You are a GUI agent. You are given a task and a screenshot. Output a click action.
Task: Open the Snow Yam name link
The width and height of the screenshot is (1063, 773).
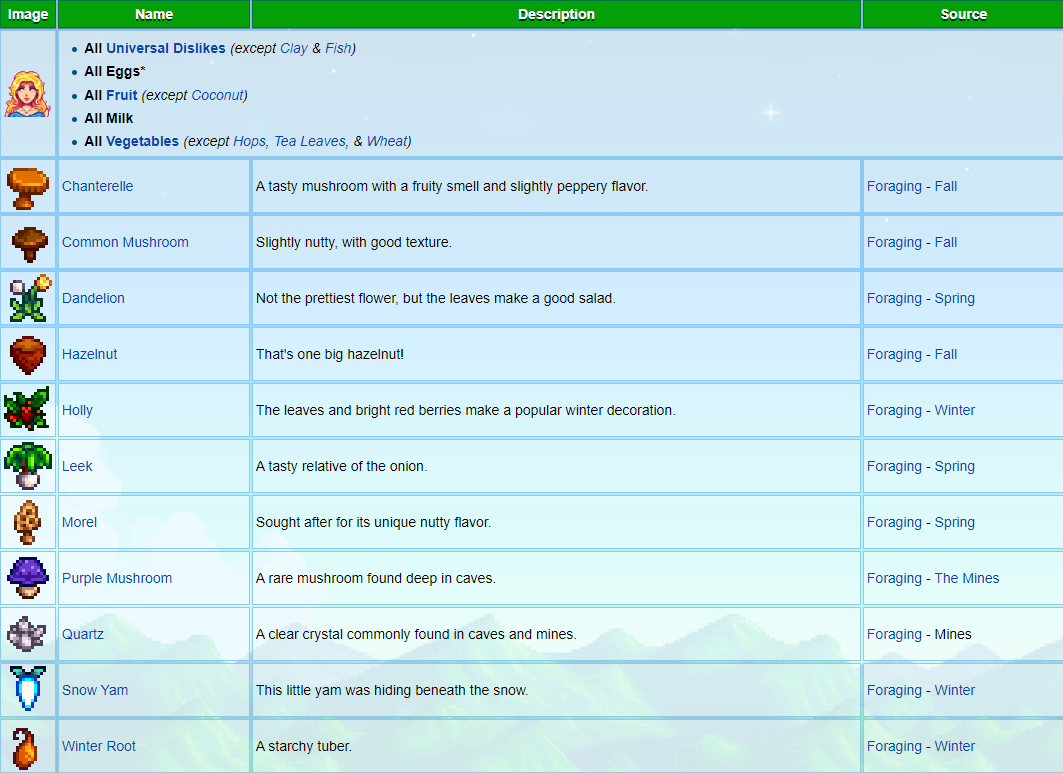[95, 690]
